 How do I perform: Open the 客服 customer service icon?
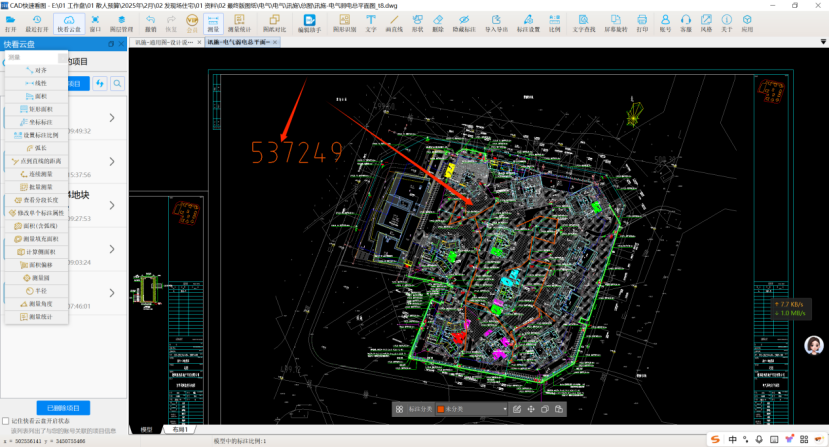pos(686,22)
